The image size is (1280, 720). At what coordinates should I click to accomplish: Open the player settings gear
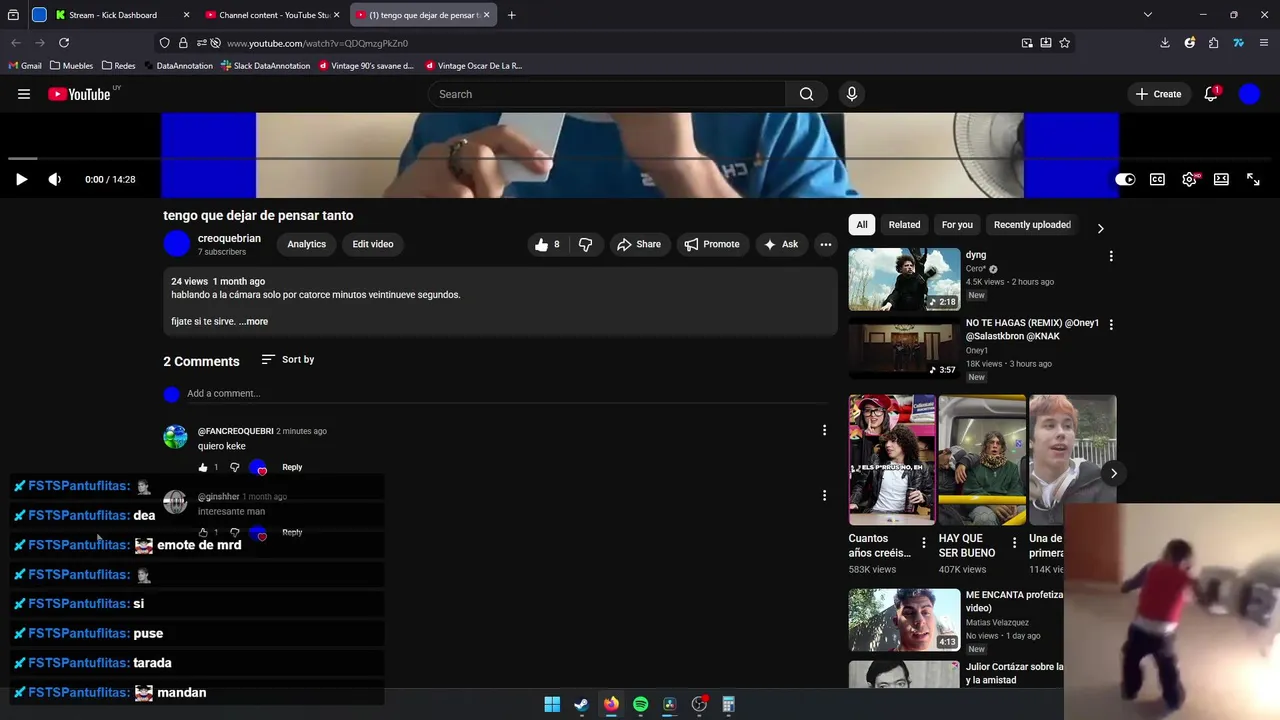[1189, 179]
